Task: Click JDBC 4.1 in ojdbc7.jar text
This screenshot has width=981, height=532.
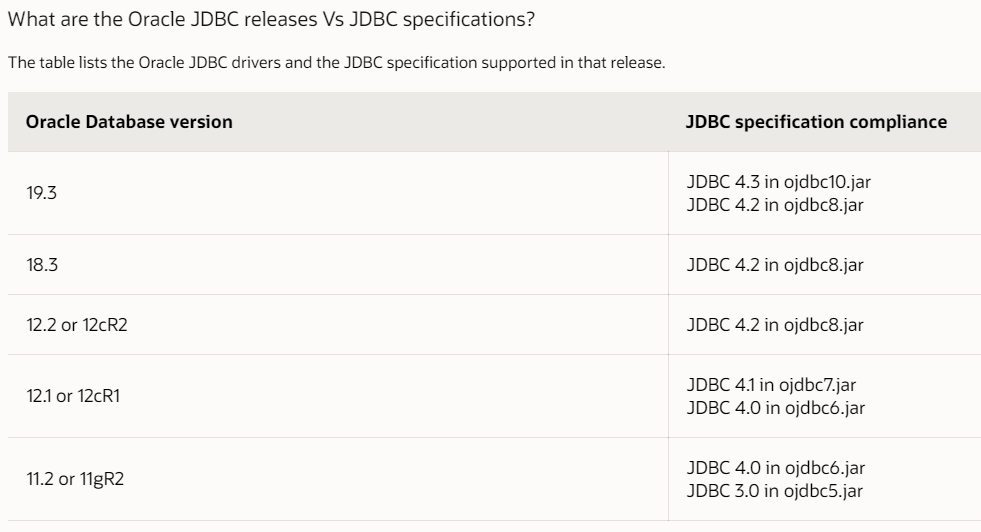Action: [771, 384]
